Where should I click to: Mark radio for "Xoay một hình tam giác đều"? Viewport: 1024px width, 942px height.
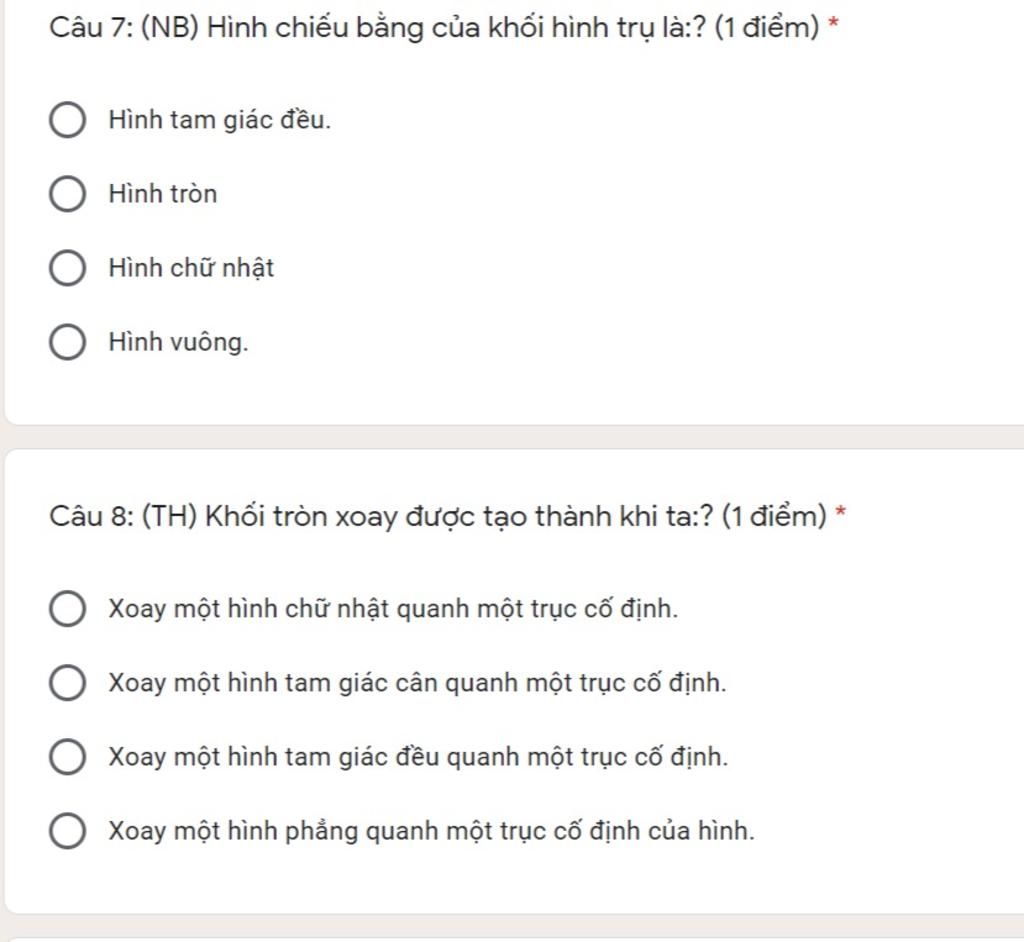point(67,757)
